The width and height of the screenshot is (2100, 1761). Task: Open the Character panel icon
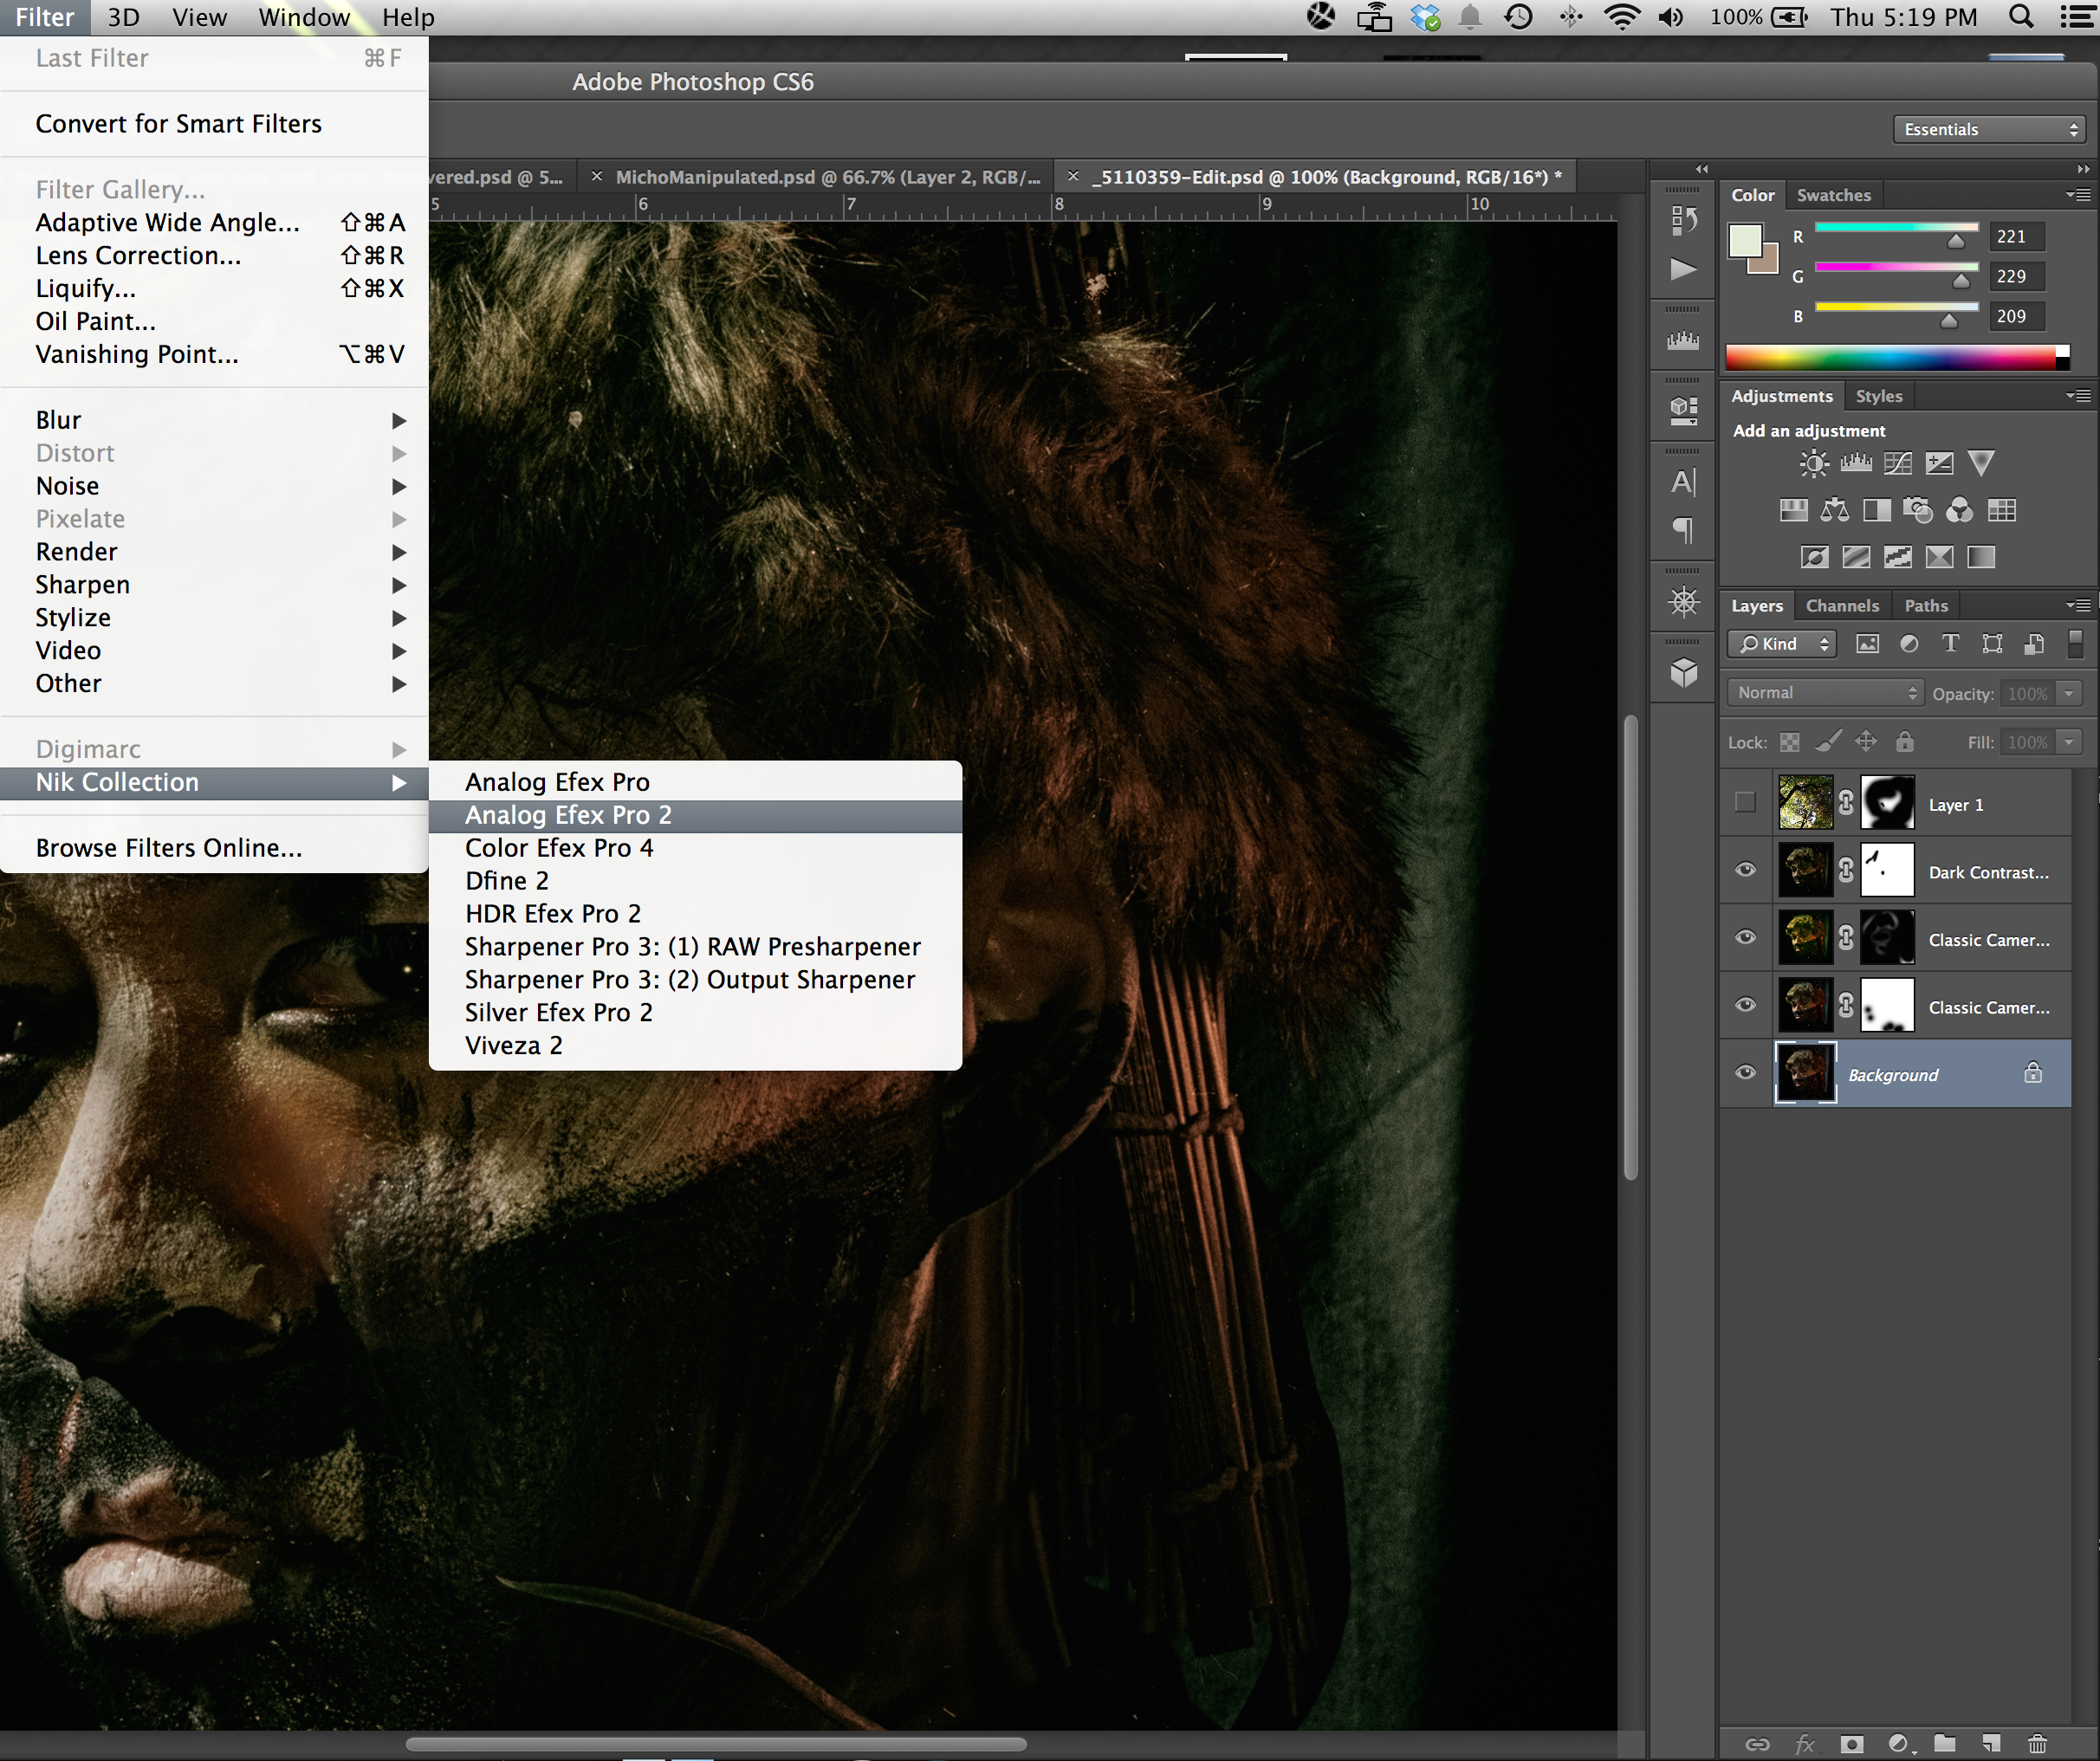[1684, 482]
